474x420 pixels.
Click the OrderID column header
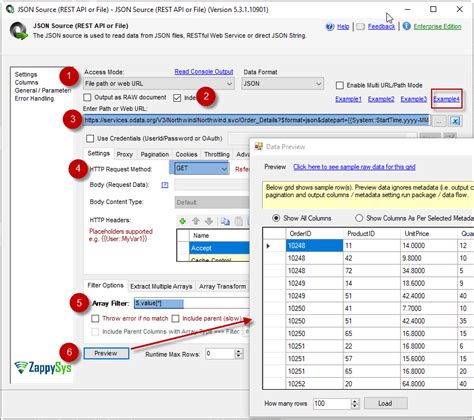(x=314, y=234)
